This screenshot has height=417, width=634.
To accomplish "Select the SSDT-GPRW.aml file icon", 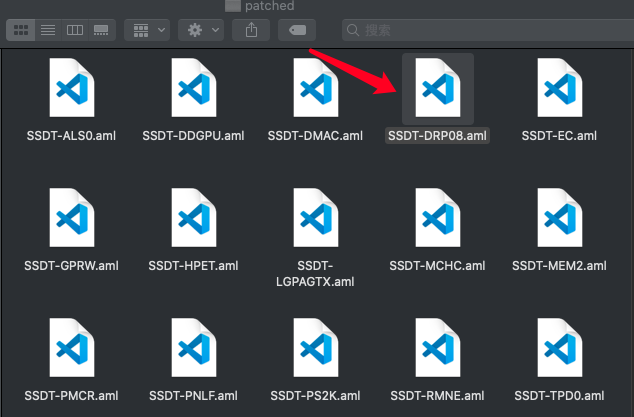I will [x=72, y=218].
